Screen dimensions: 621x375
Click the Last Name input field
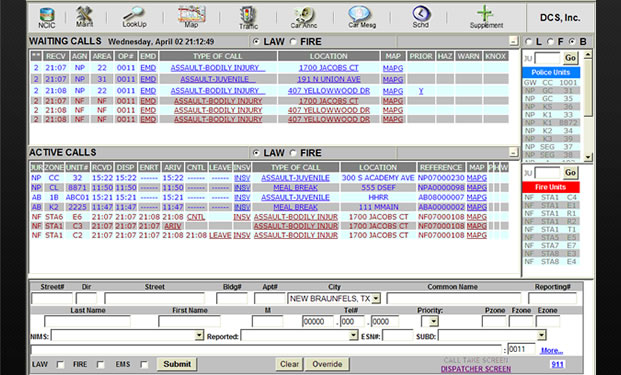coord(87,321)
